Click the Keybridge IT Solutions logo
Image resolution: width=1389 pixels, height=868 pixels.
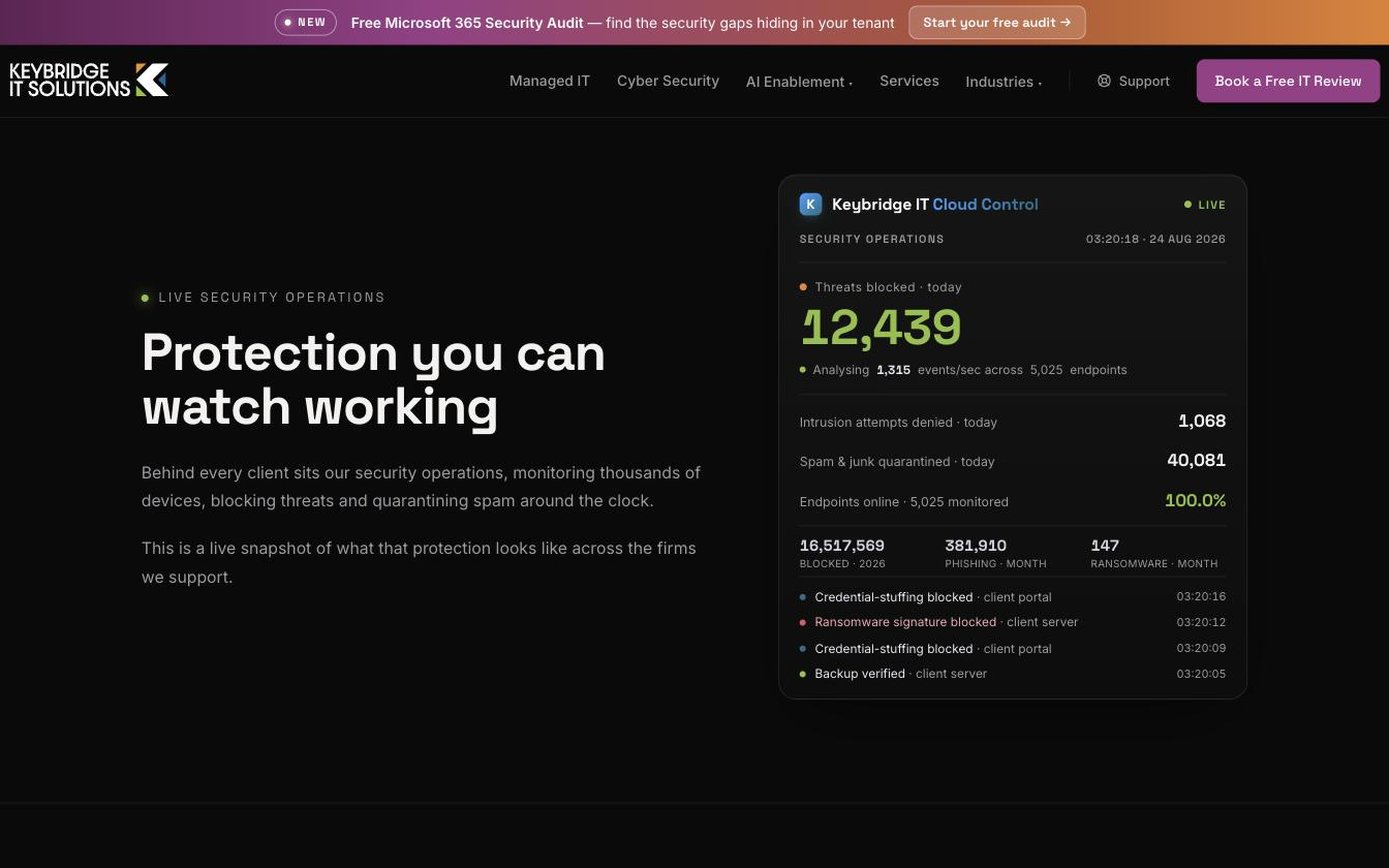89,80
